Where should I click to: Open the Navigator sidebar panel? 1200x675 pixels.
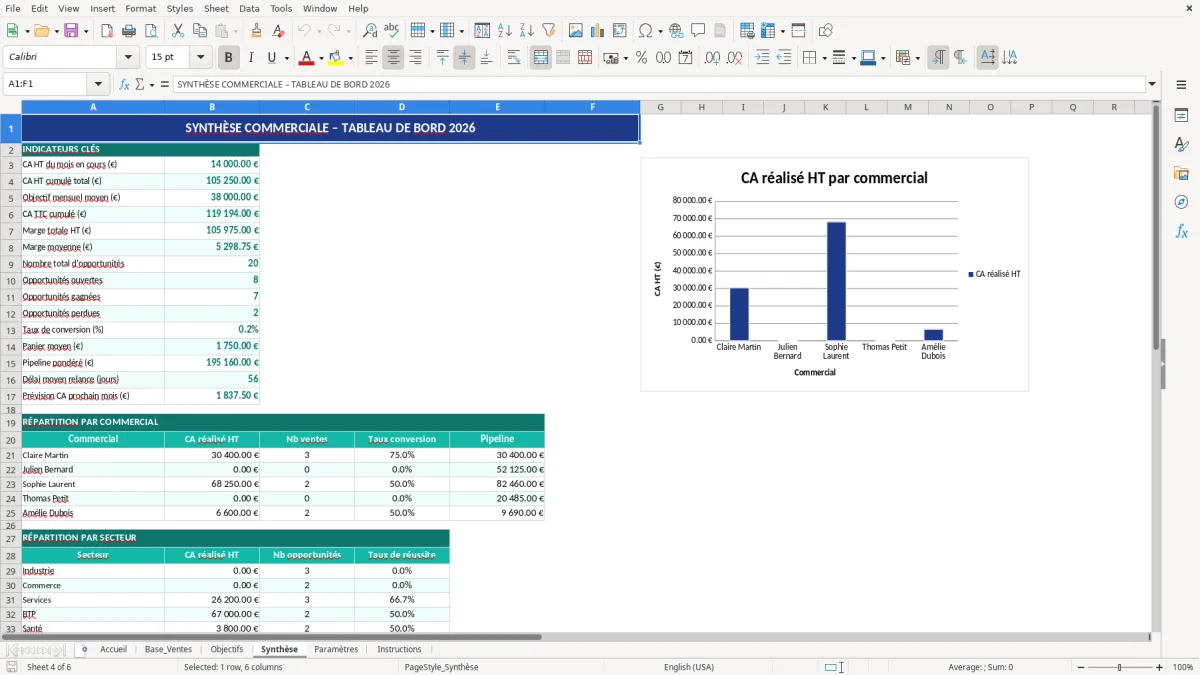coord(1181,202)
